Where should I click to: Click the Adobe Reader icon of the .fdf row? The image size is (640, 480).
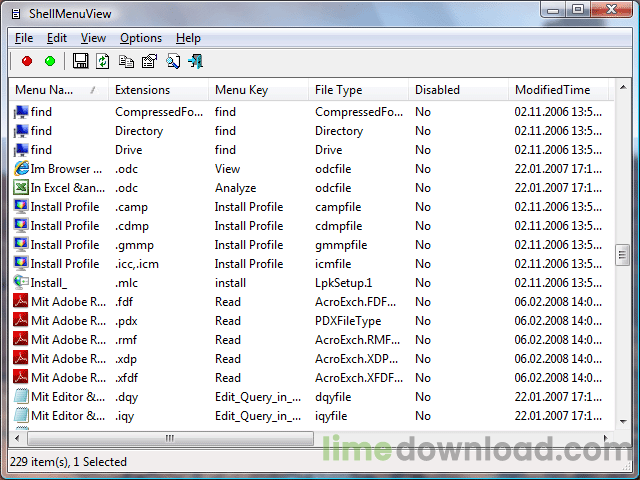(21, 302)
